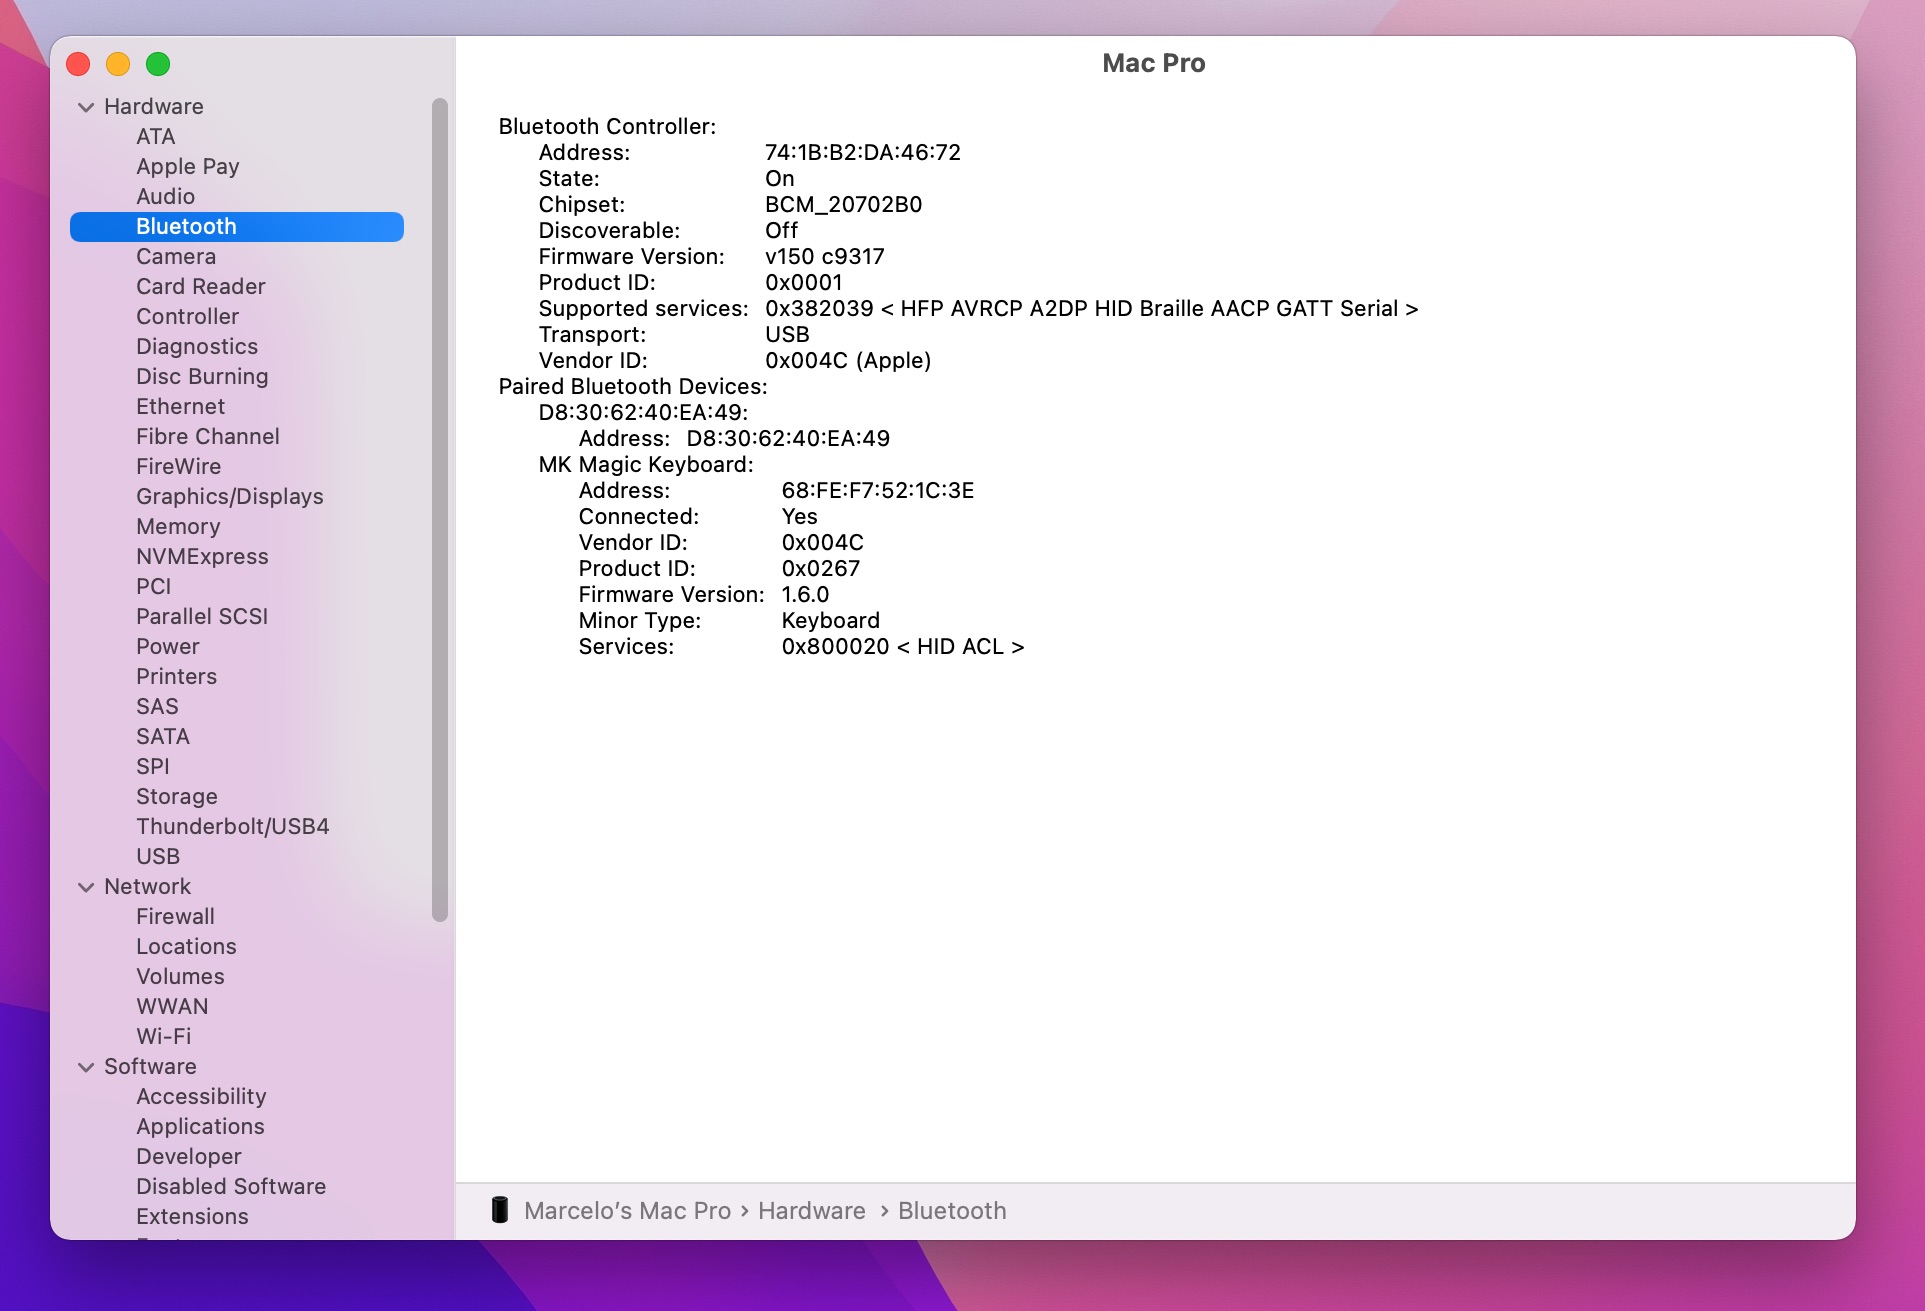Image resolution: width=1925 pixels, height=1311 pixels.
Task: Select the Wi-Fi network item
Action: click(x=163, y=1037)
